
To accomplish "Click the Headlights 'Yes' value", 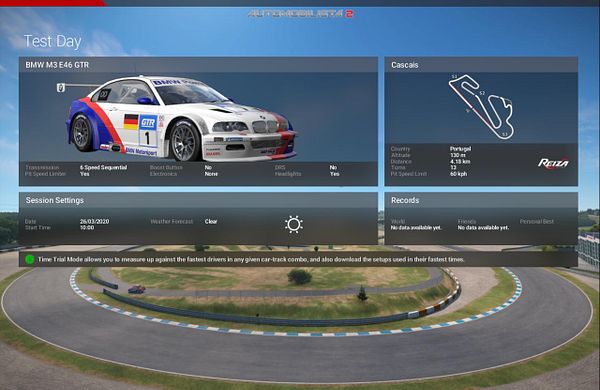I will coord(334,174).
